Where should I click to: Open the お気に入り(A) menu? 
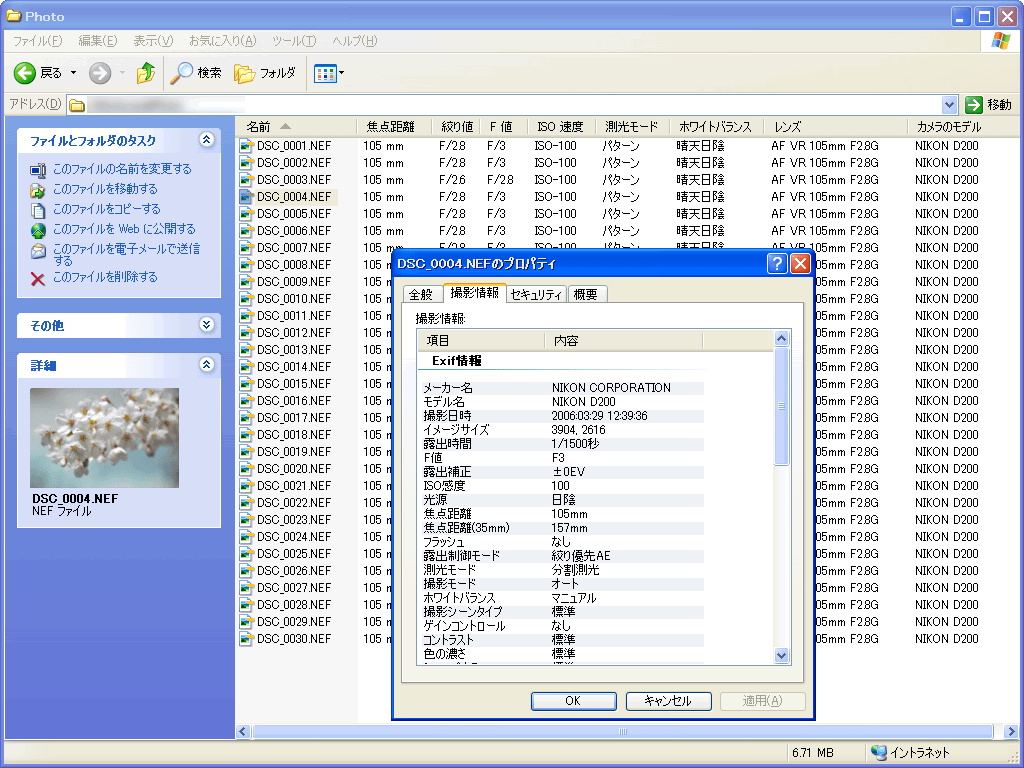click(222, 40)
